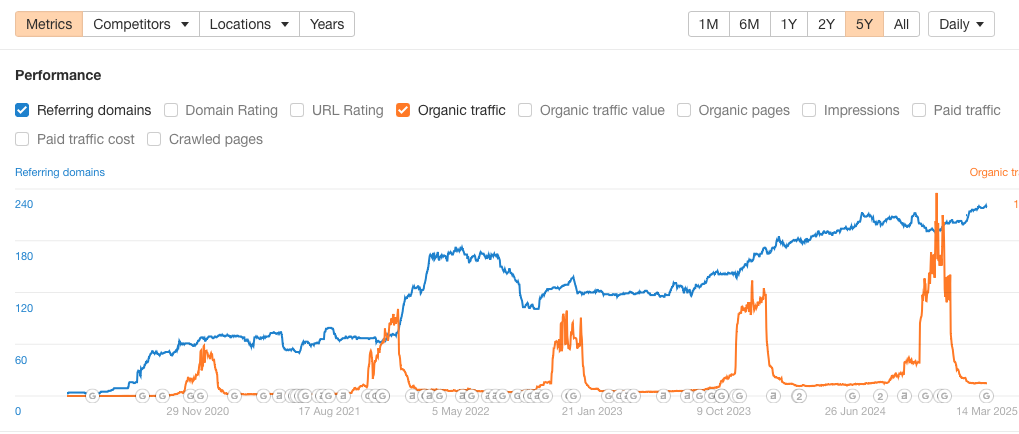Open the Competitors dropdown
Viewport: 1019px width, 434px height.
(141, 24)
